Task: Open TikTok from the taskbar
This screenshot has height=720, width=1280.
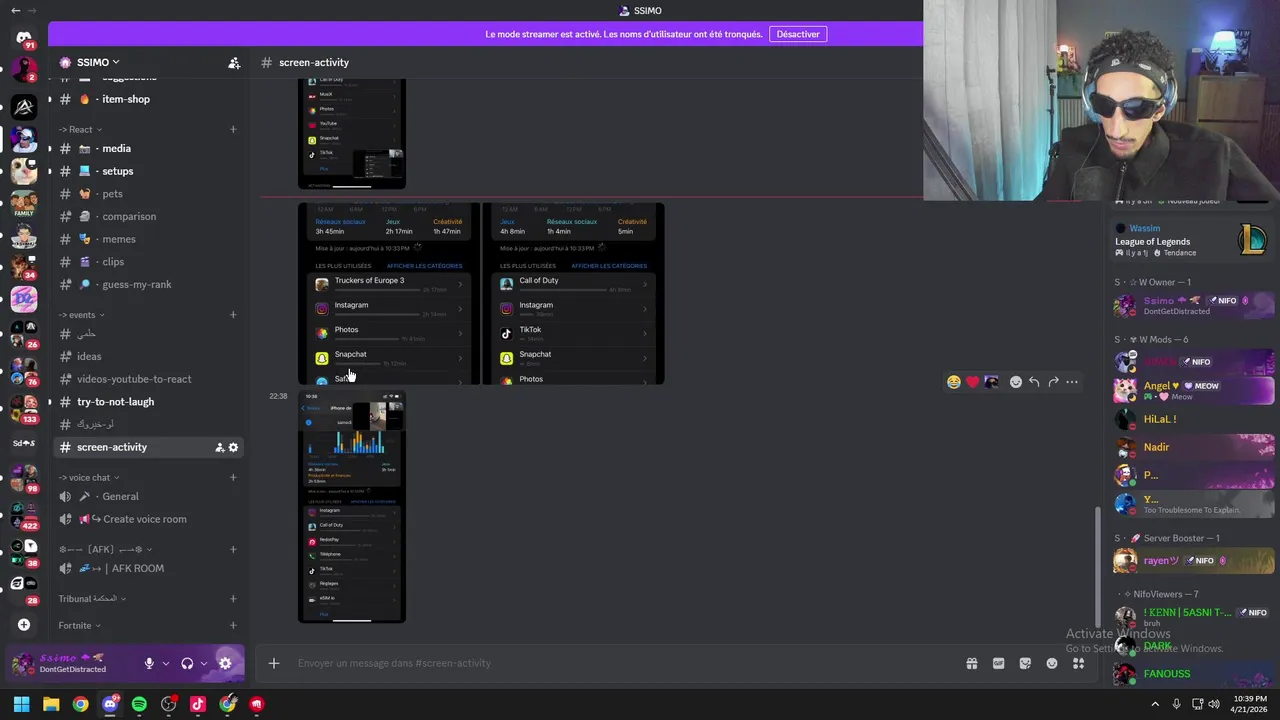Action: (x=198, y=704)
